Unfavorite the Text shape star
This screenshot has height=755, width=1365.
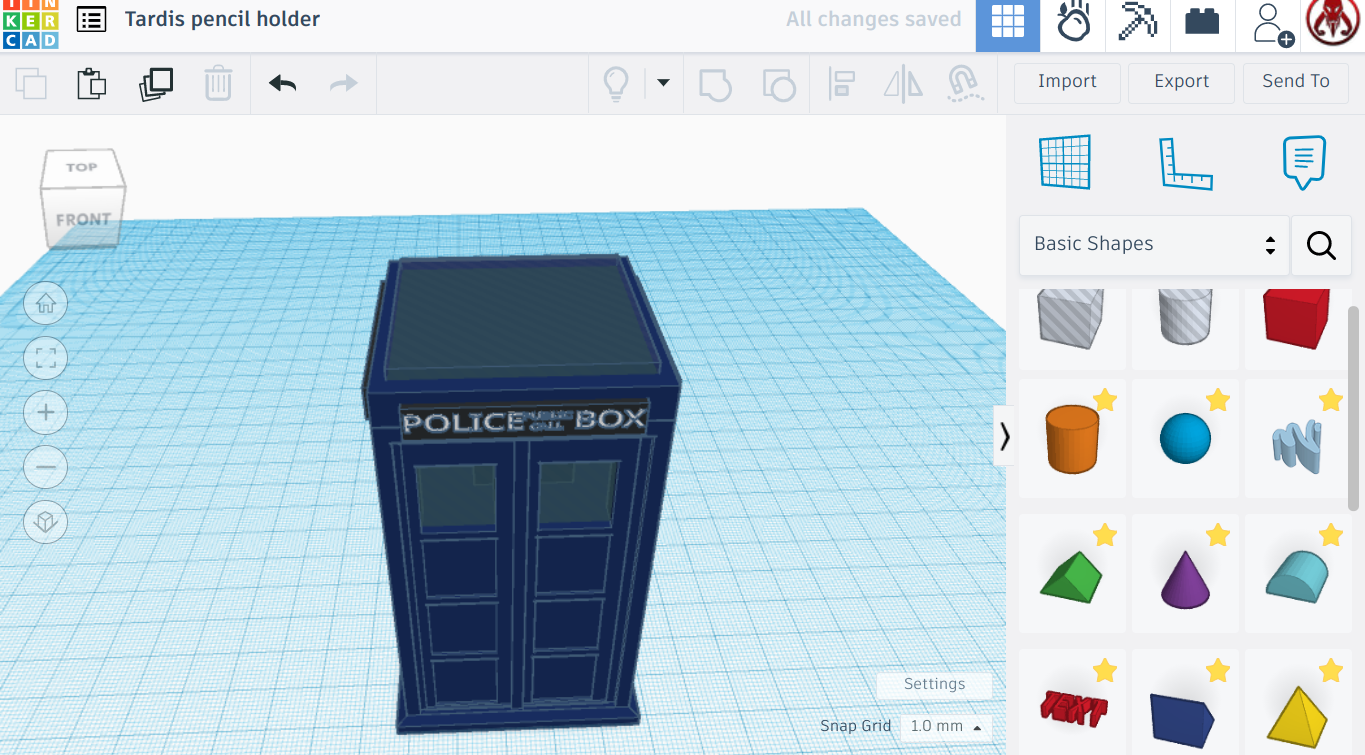(x=1105, y=670)
